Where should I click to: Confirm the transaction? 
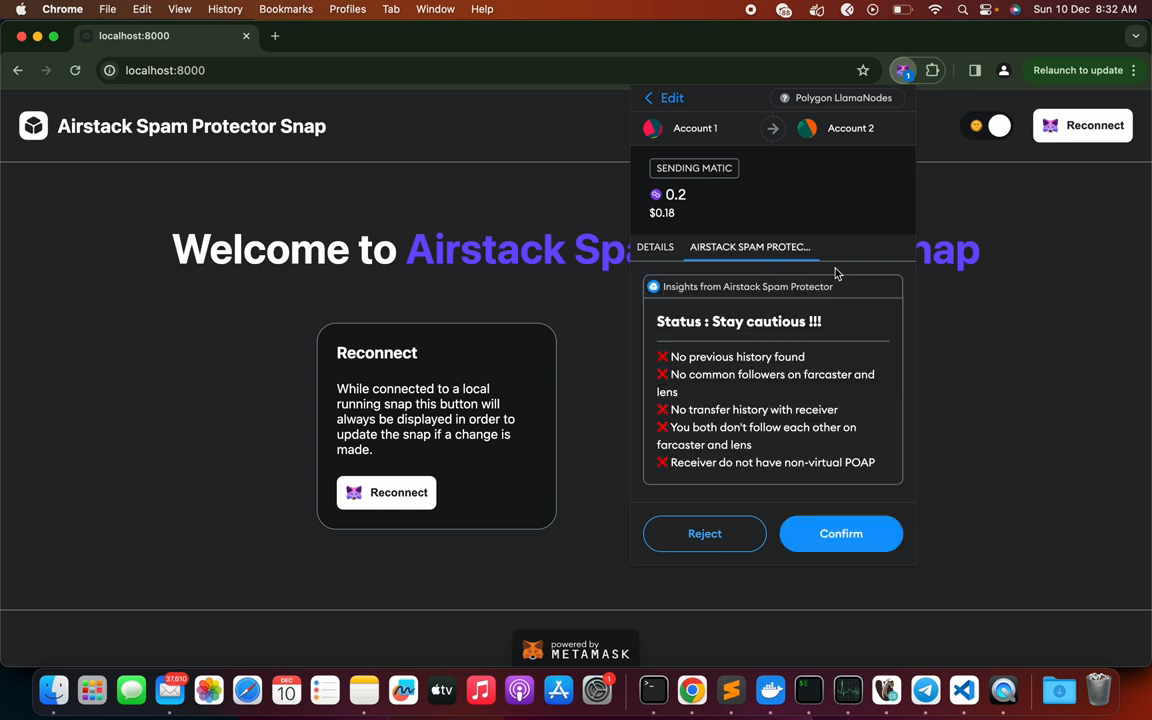click(841, 533)
